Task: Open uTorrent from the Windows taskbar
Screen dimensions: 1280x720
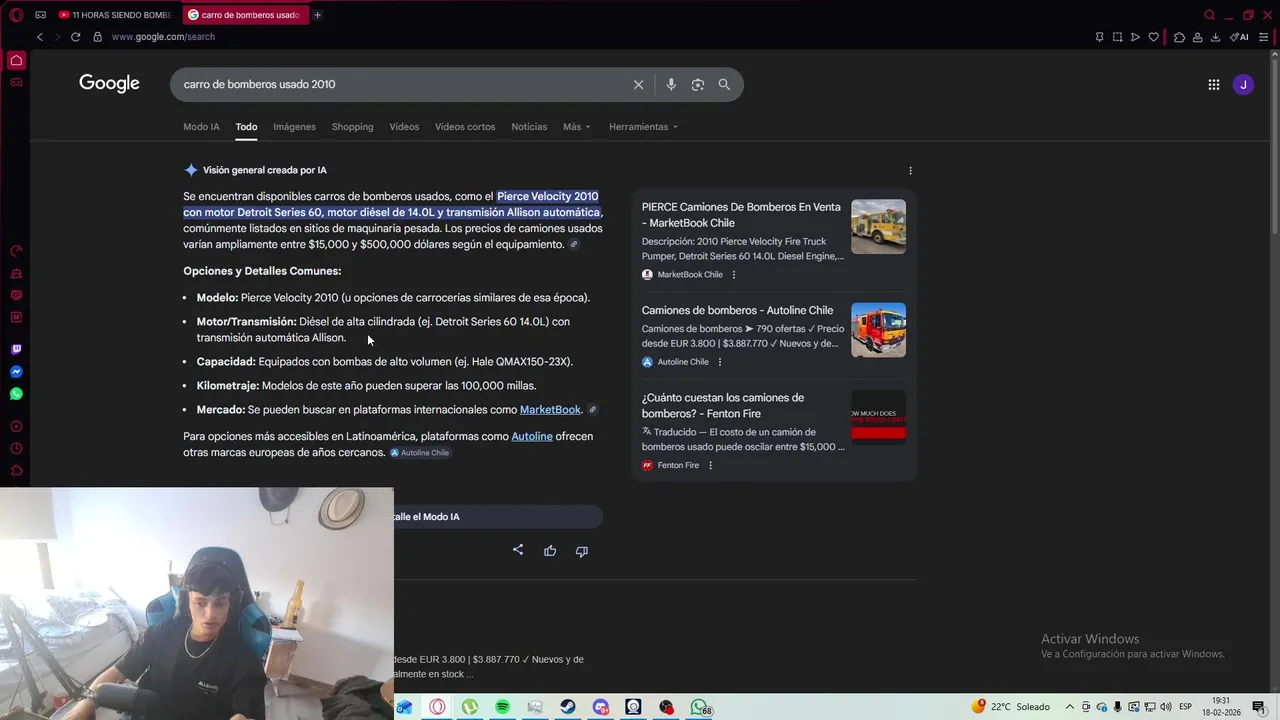Action: pyautogui.click(x=469, y=707)
